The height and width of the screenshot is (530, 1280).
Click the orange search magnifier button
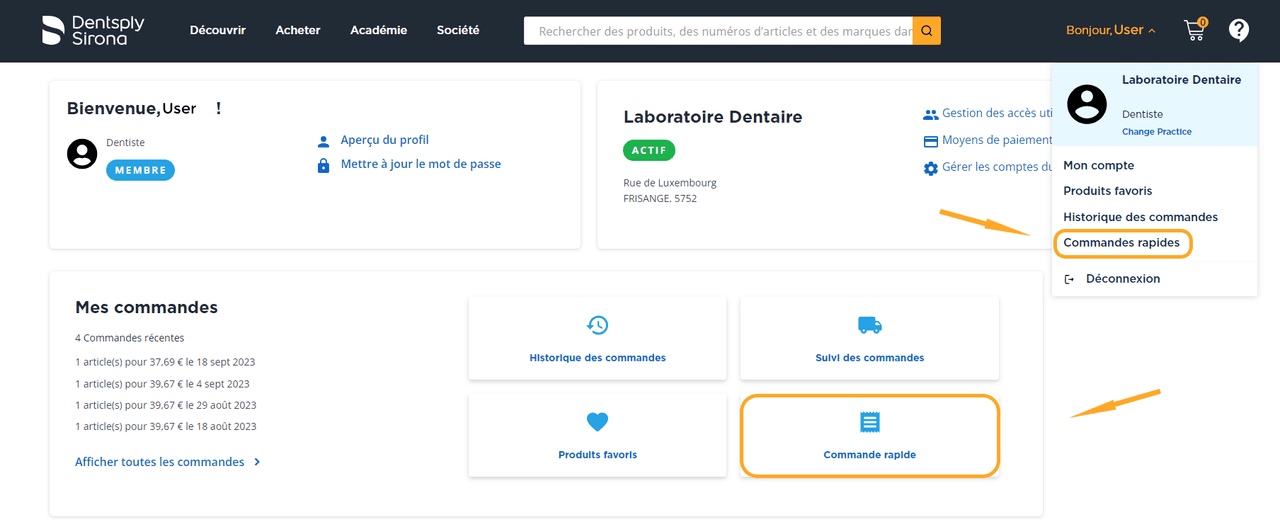pos(927,31)
